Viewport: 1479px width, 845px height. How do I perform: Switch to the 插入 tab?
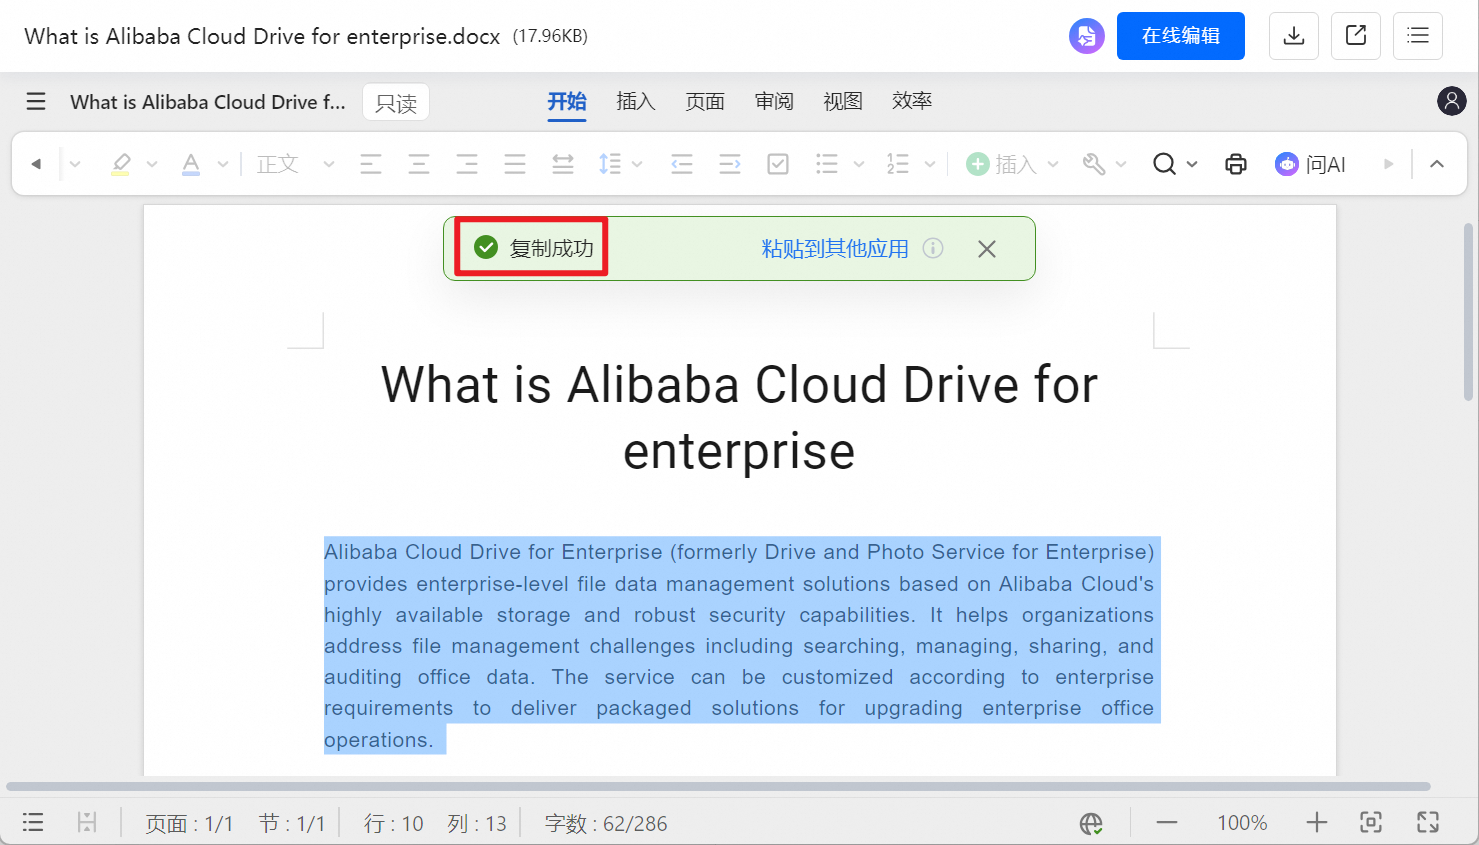(636, 101)
